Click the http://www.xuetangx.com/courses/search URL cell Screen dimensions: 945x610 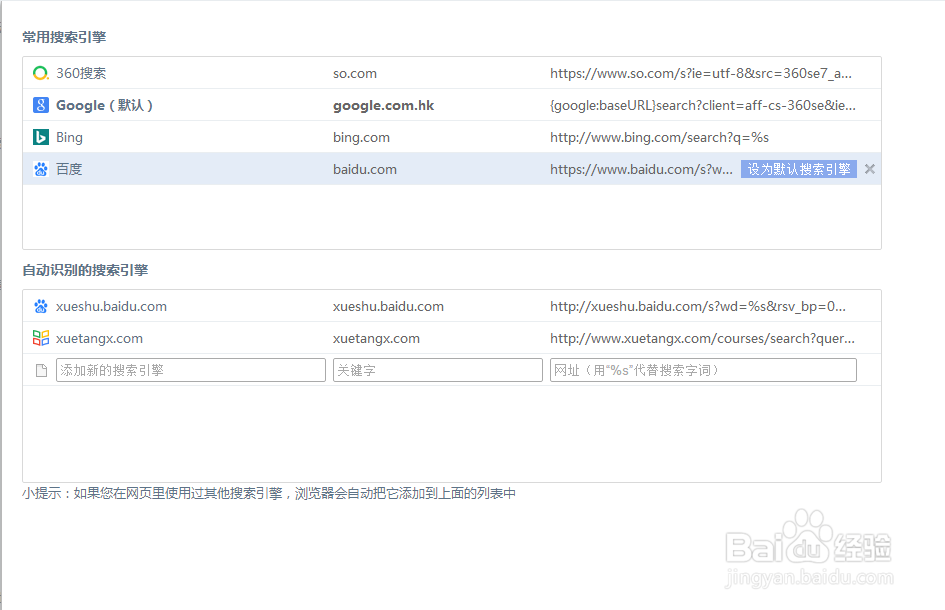point(702,338)
